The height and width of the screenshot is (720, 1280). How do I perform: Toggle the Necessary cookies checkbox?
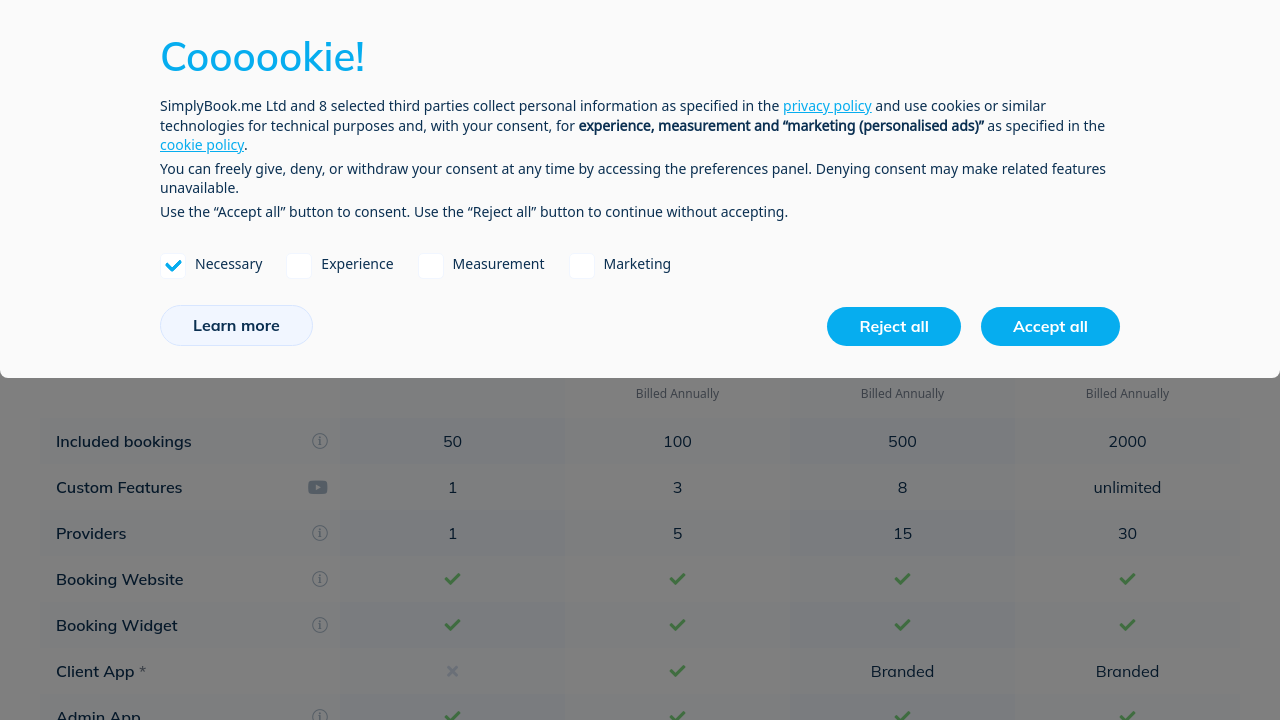[x=173, y=265]
